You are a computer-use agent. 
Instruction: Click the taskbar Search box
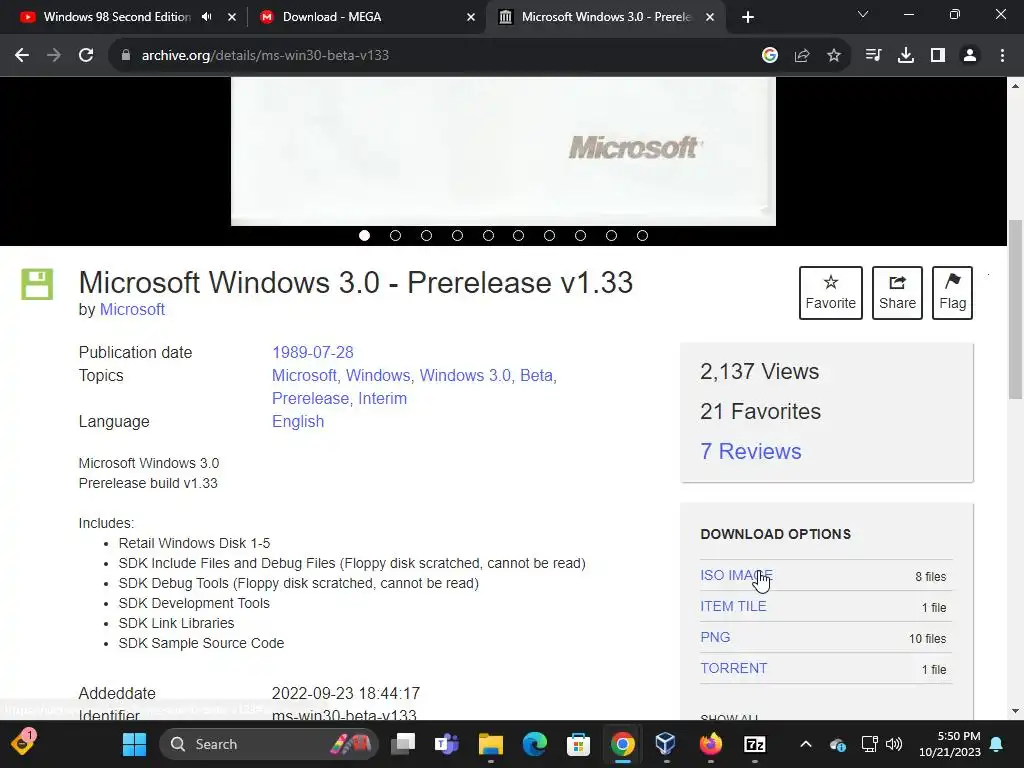click(x=269, y=744)
